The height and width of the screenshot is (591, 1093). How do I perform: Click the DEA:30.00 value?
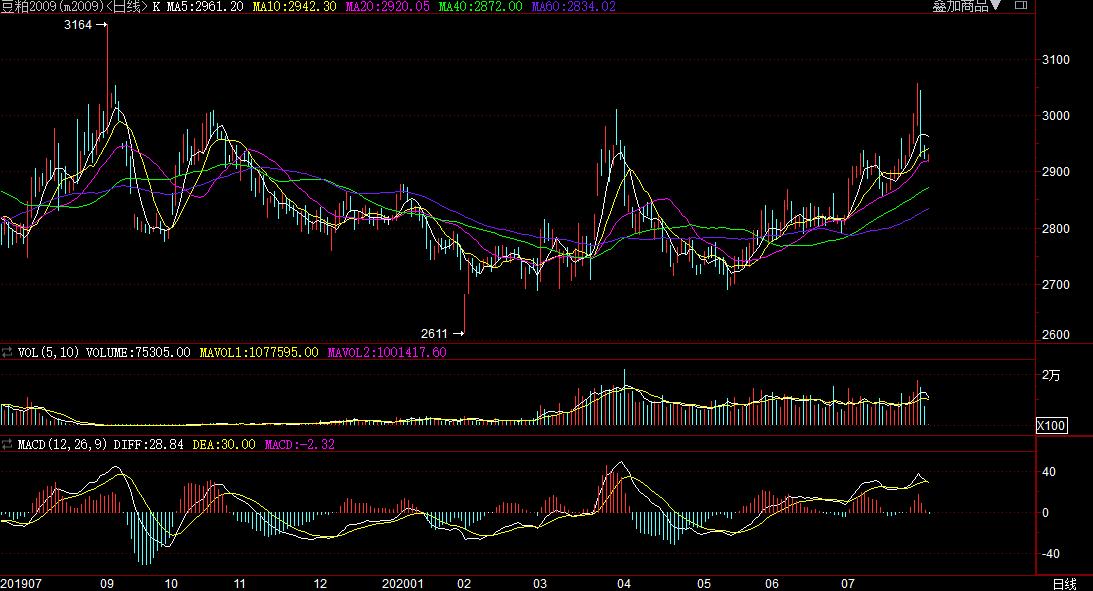click(224, 444)
